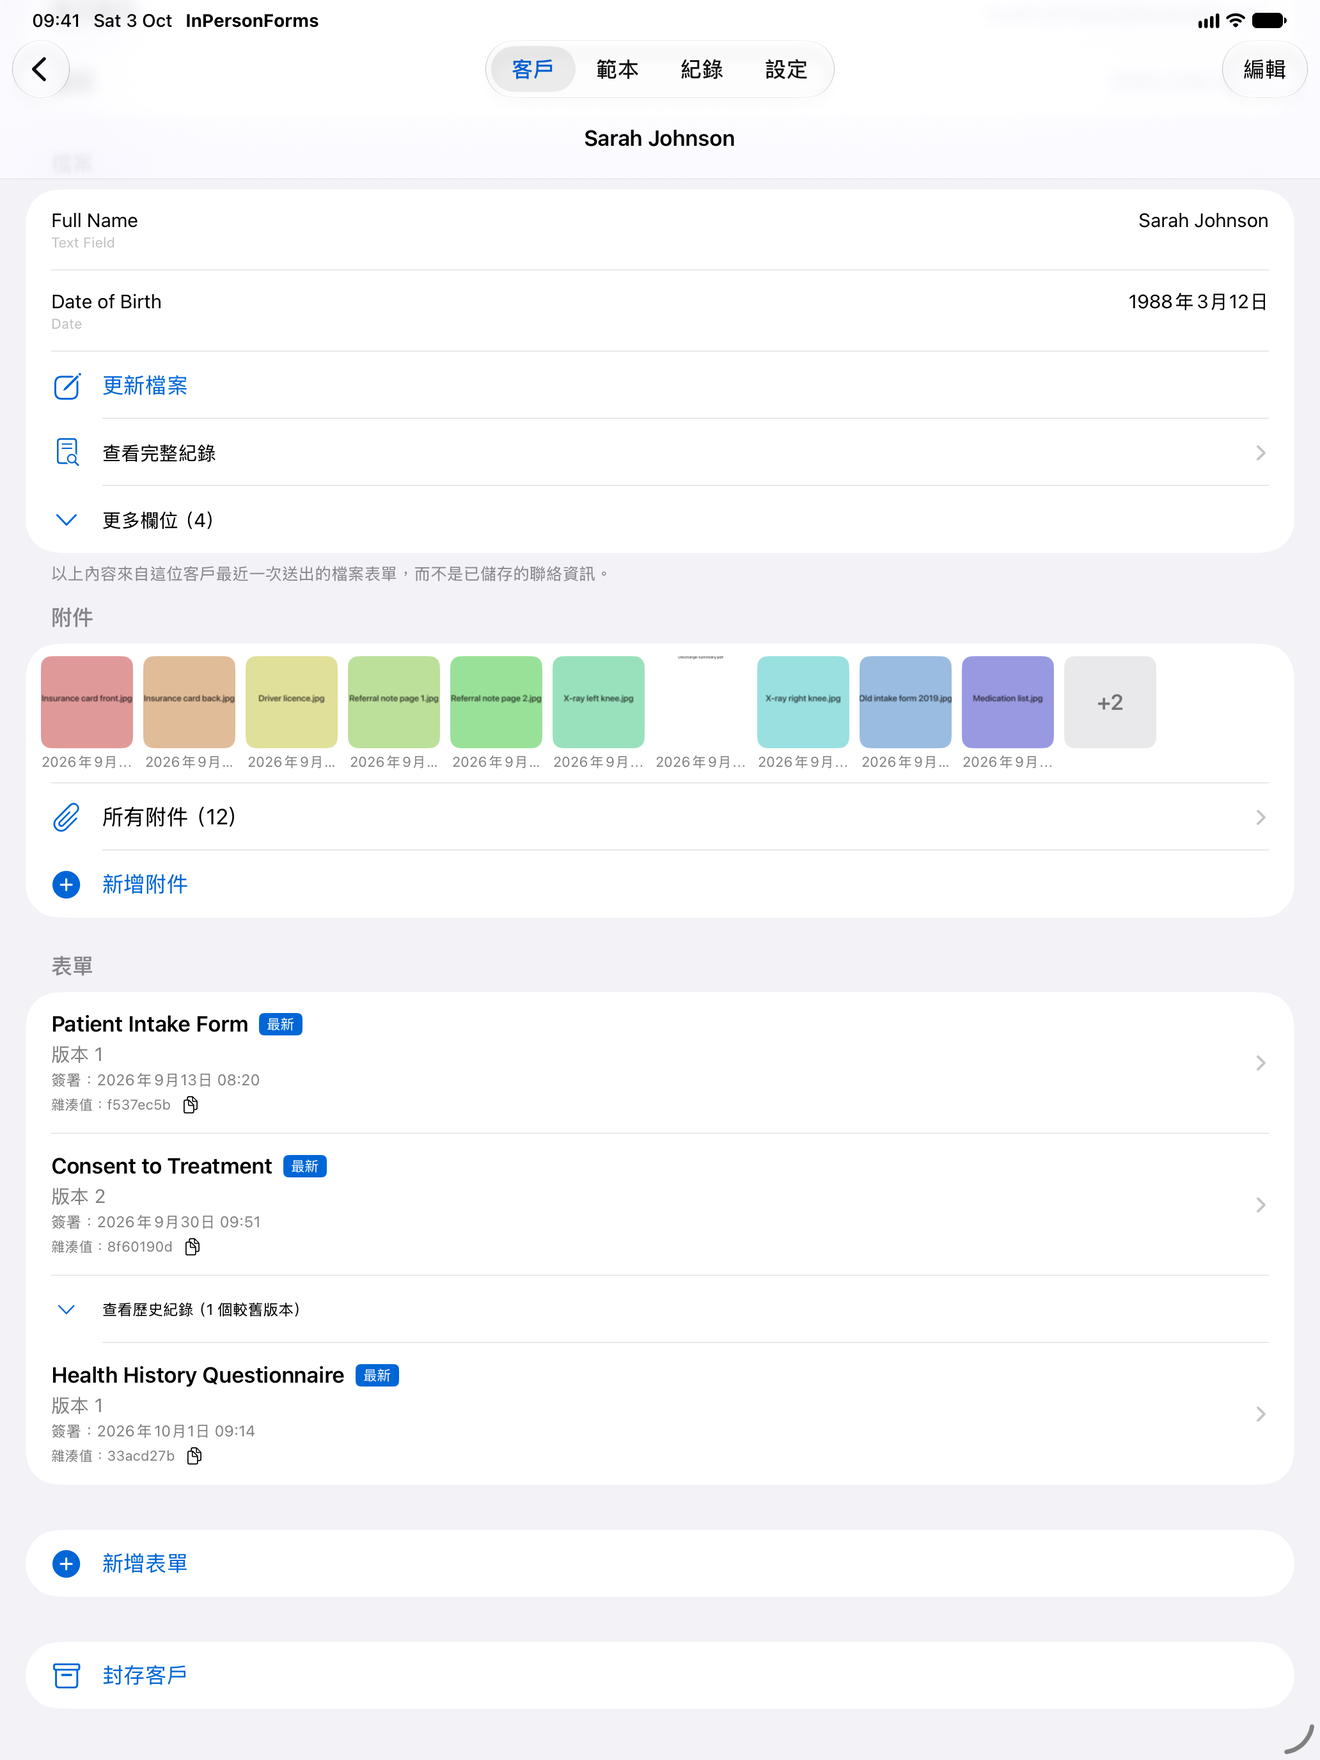Image resolution: width=1320 pixels, height=1760 pixels.
Task: Go back using the back arrow
Action: [40, 69]
